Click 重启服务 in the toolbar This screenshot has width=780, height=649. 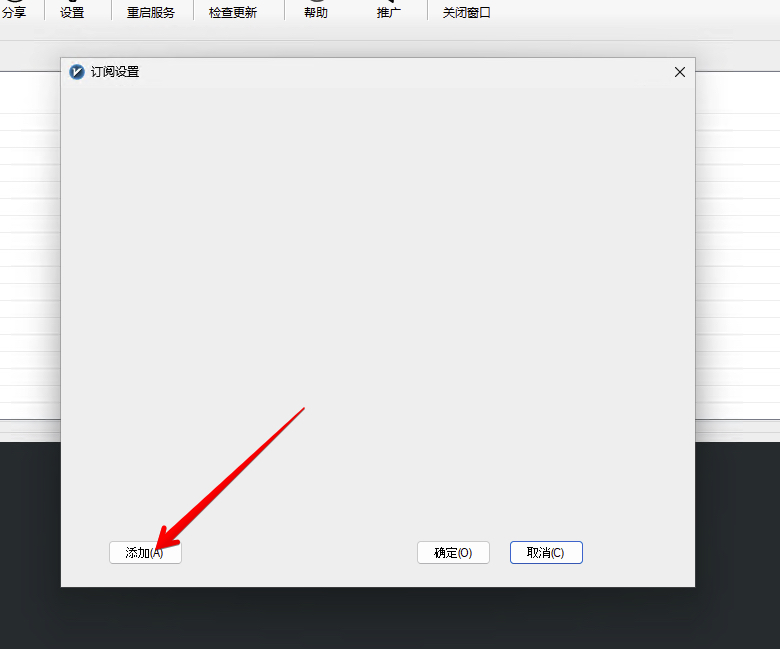click(x=151, y=11)
